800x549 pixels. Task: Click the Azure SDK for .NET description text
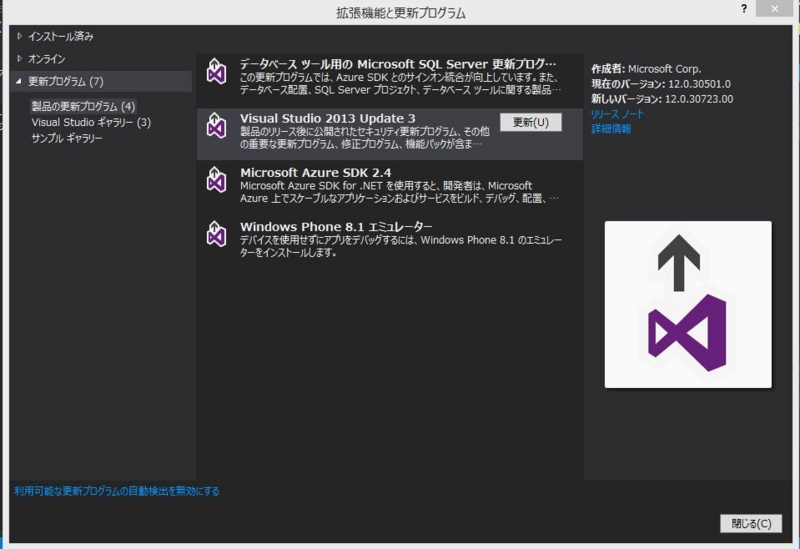[399, 192]
